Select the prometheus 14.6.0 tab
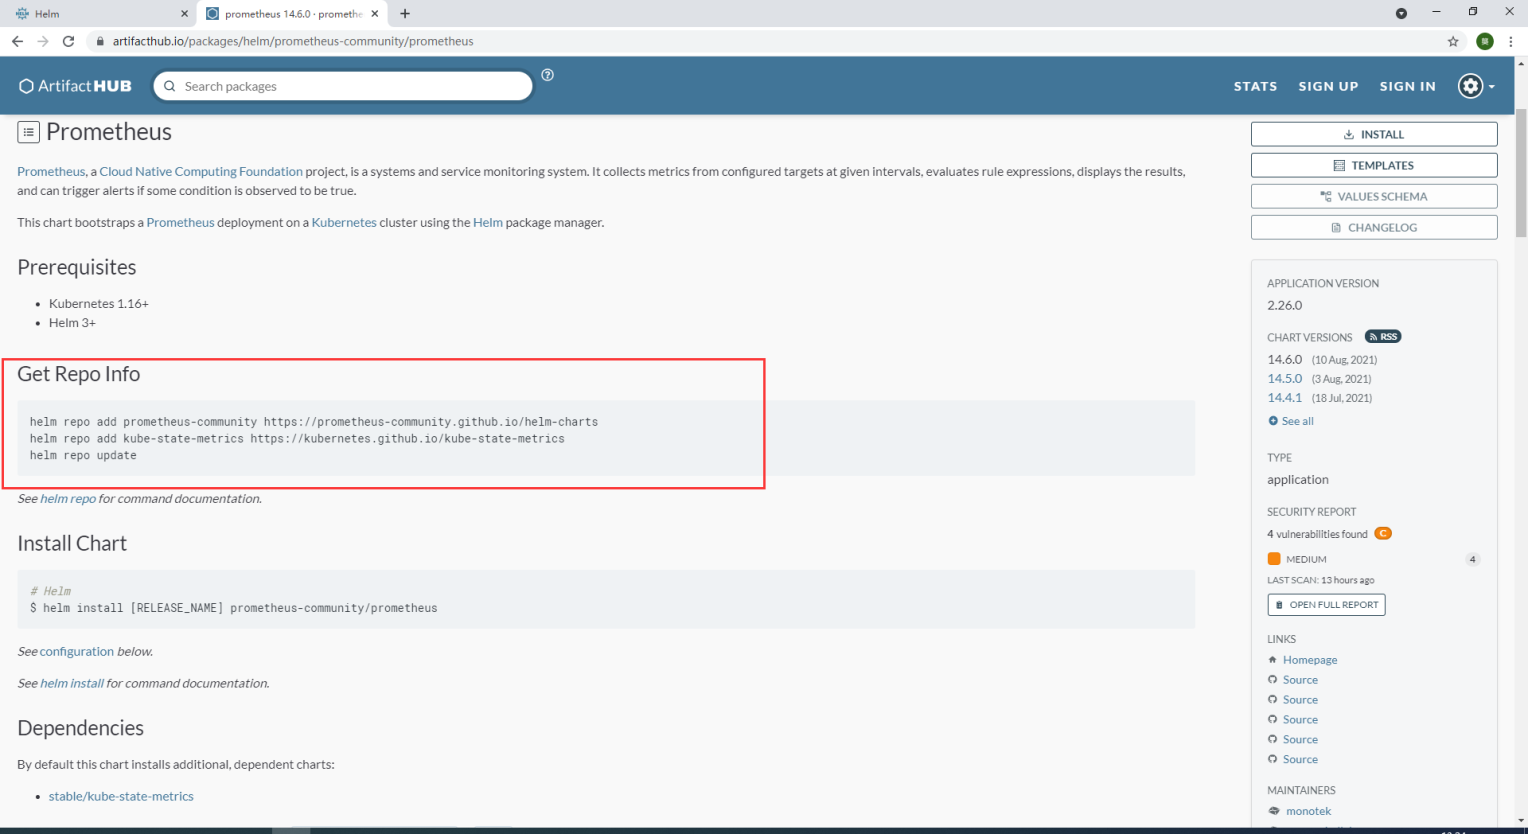The image size is (1528, 834). click(x=292, y=14)
